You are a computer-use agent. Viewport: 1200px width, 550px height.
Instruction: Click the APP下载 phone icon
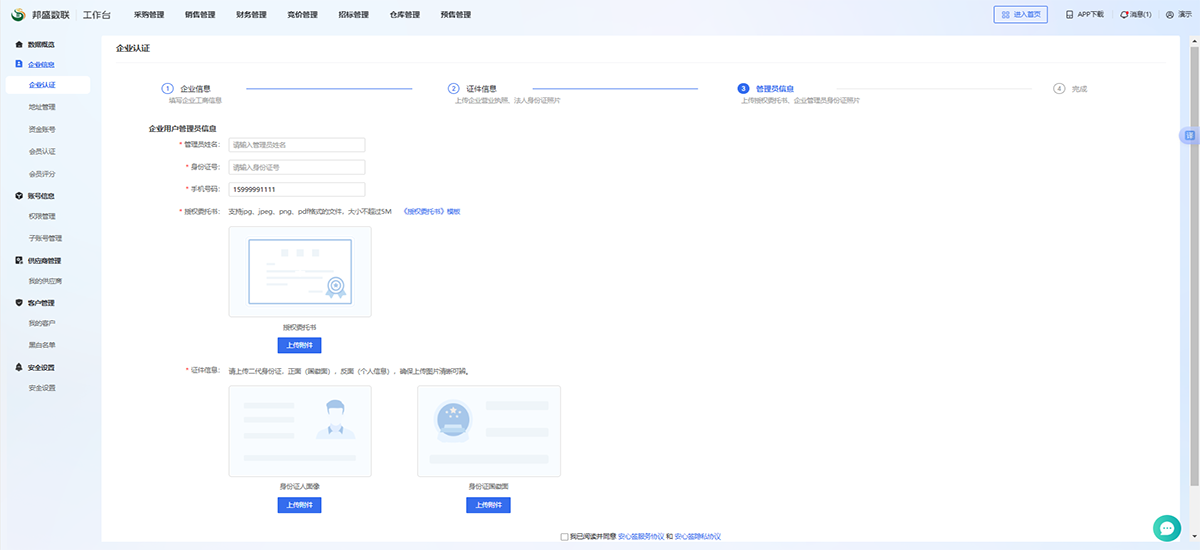tap(1069, 15)
